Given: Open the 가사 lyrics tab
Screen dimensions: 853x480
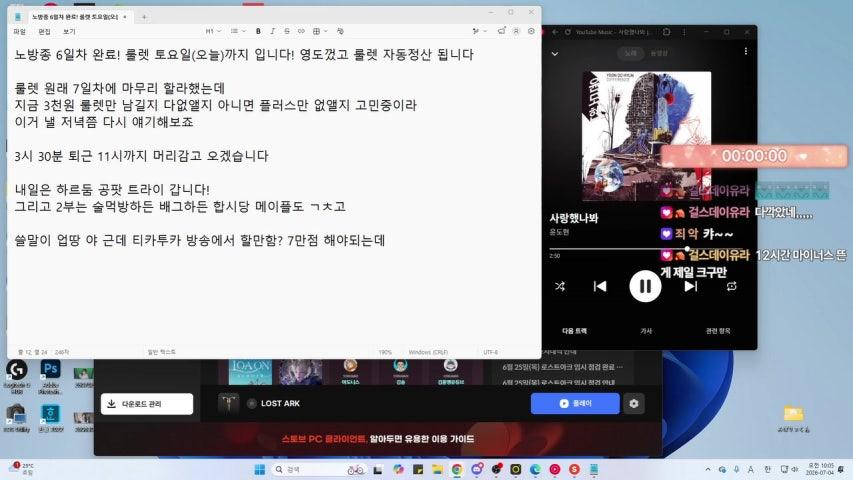Looking at the screenshot, I should (646, 331).
